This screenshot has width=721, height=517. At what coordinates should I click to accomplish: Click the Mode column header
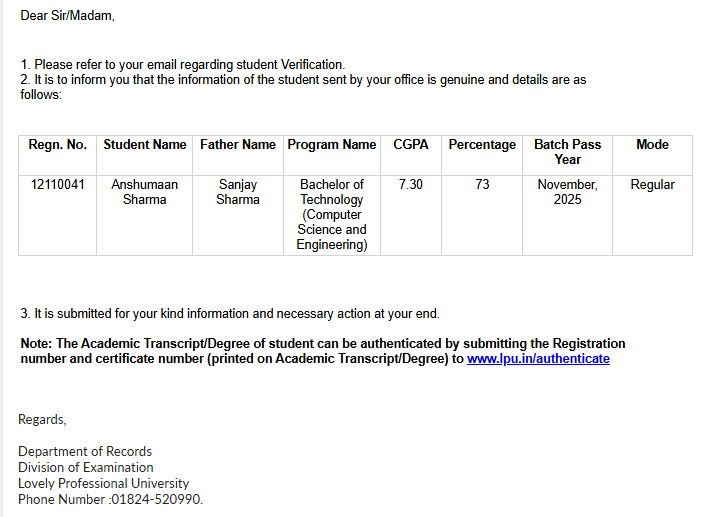coord(652,145)
